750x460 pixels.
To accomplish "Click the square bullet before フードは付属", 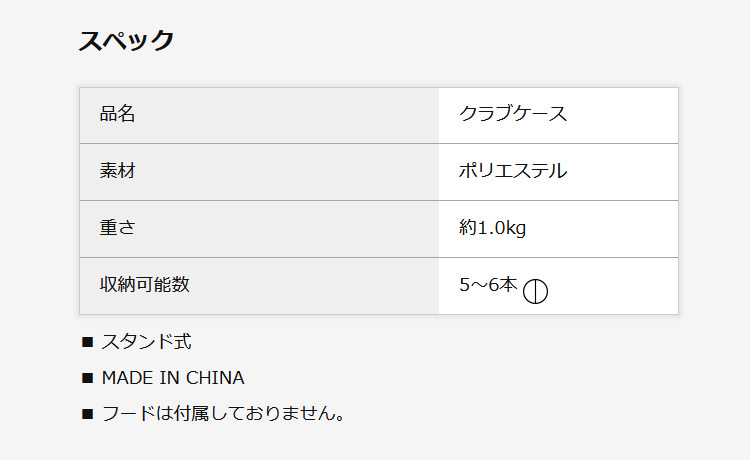I will click(x=87, y=414).
